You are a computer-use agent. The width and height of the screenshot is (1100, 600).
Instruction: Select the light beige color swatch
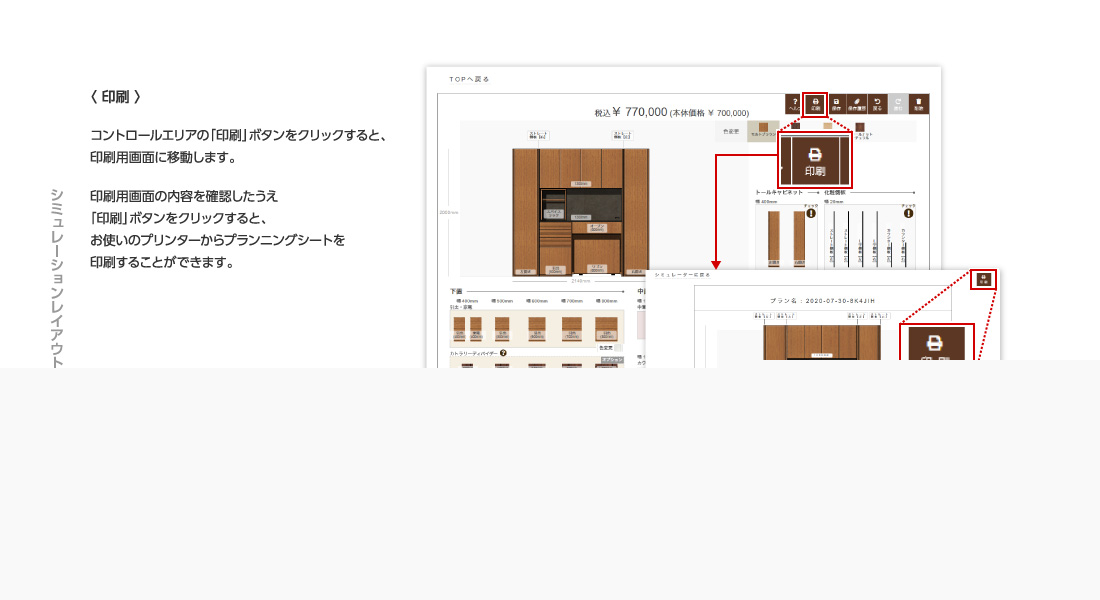(x=827, y=127)
